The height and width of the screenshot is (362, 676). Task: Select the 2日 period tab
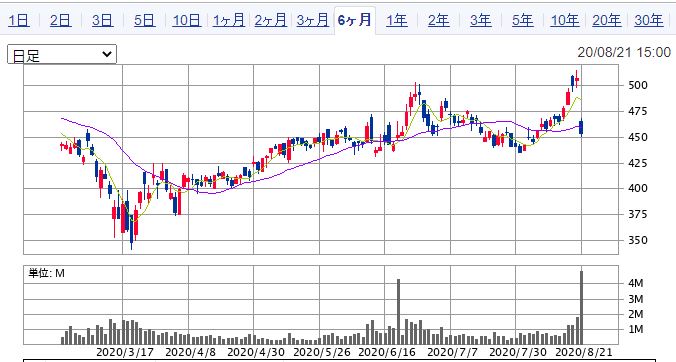point(61,20)
